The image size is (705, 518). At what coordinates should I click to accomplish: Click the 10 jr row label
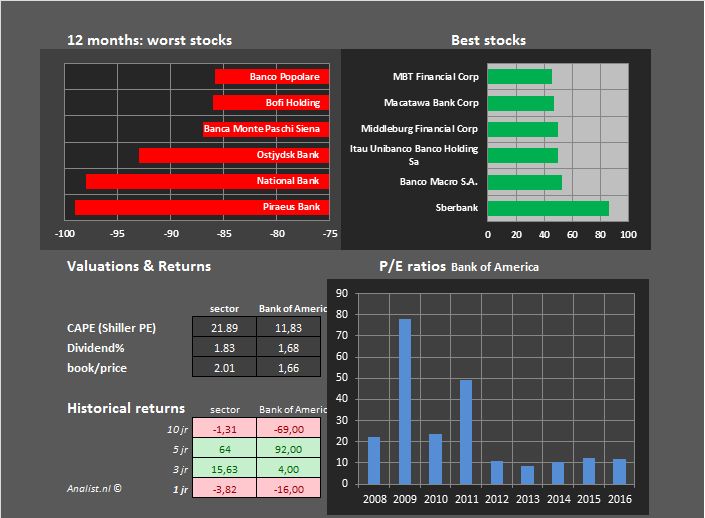[x=177, y=429]
